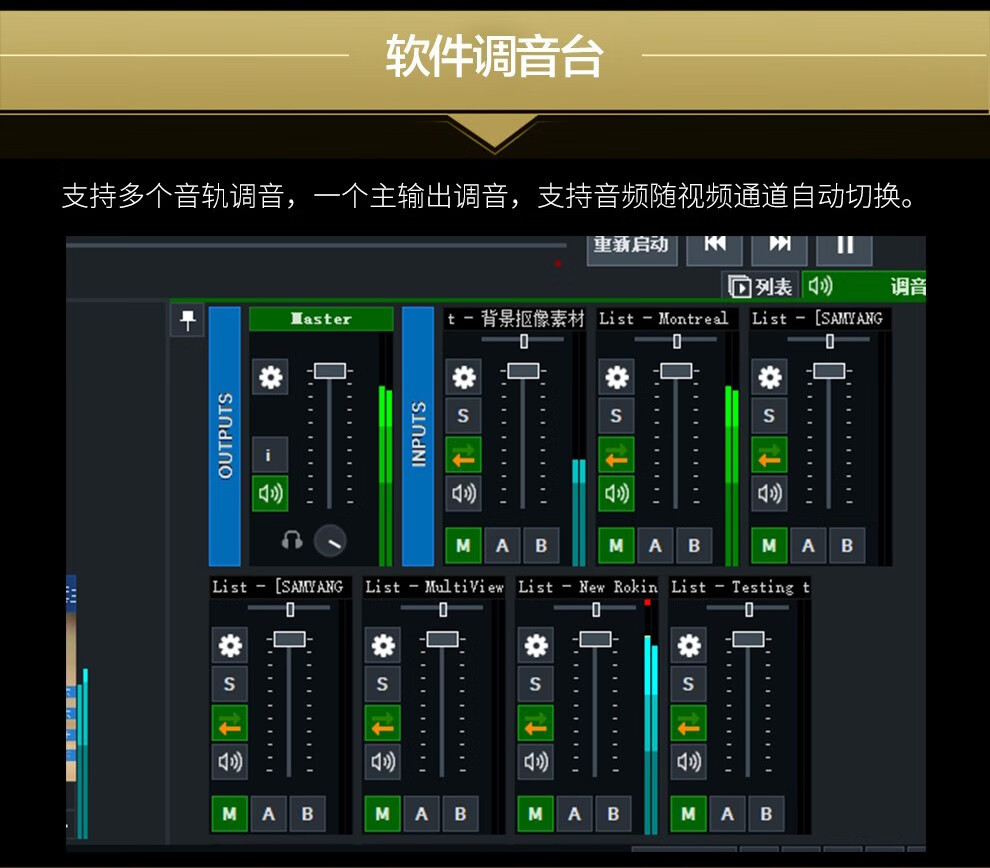
Task: Toggle bus B on List - Montreal
Action: click(694, 546)
